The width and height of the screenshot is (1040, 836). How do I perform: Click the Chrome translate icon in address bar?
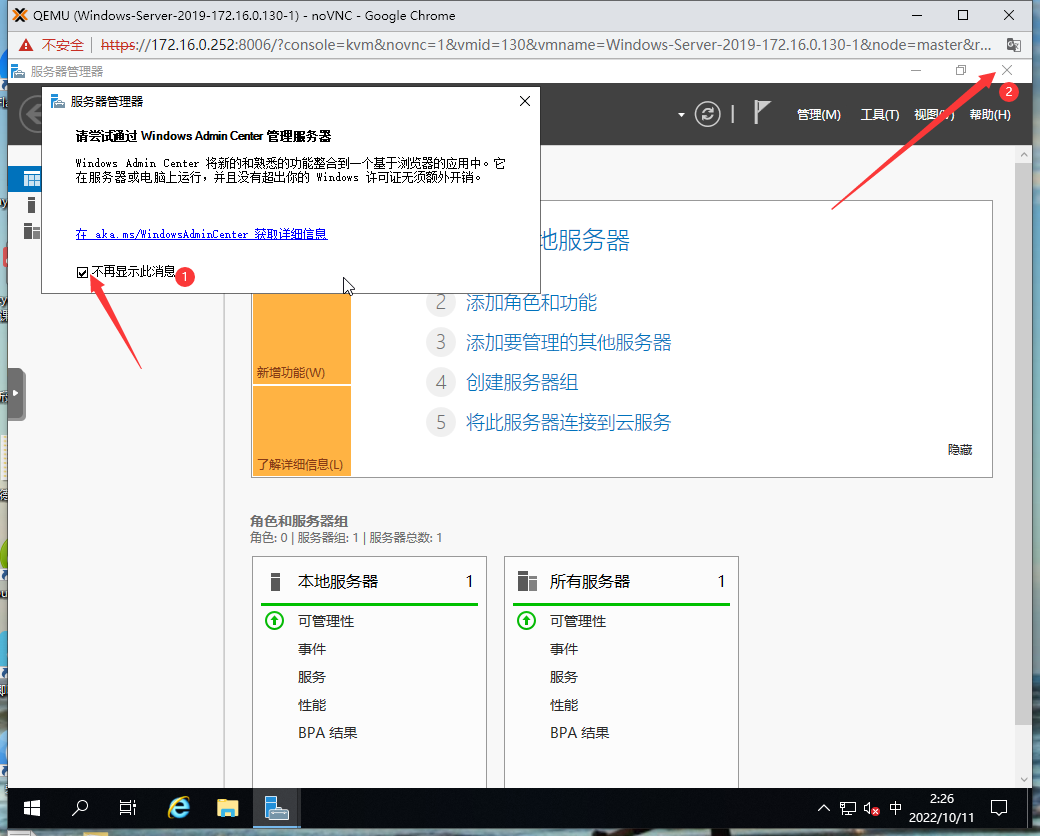point(1013,45)
